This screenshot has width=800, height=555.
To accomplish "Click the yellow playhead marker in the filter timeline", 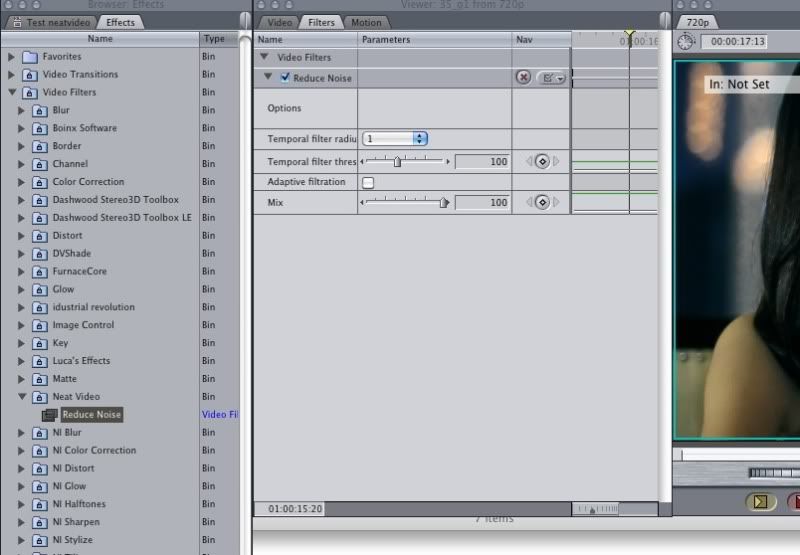I will [629, 35].
